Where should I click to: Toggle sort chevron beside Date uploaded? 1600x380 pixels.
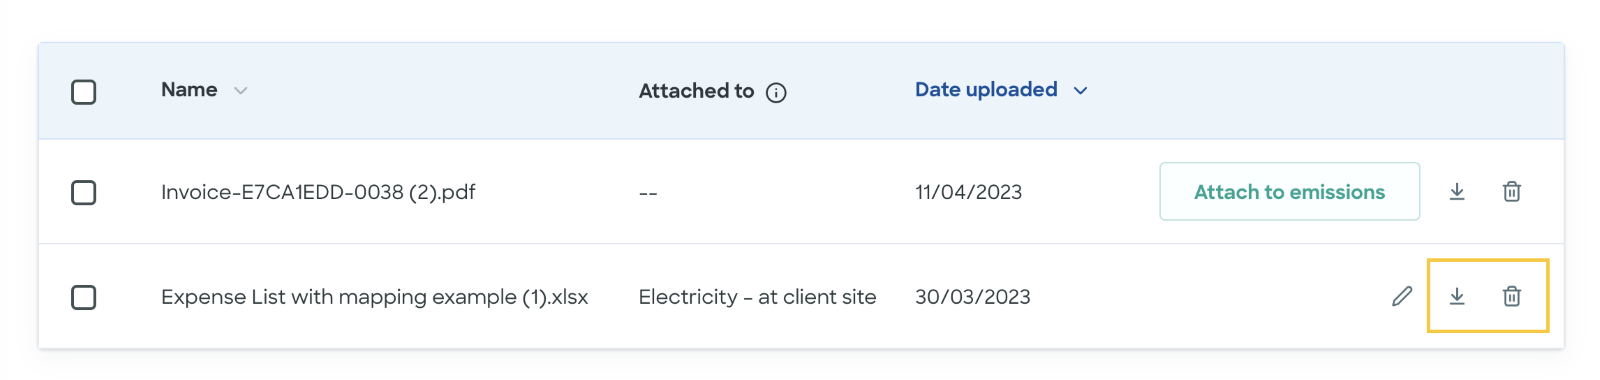pos(1080,91)
